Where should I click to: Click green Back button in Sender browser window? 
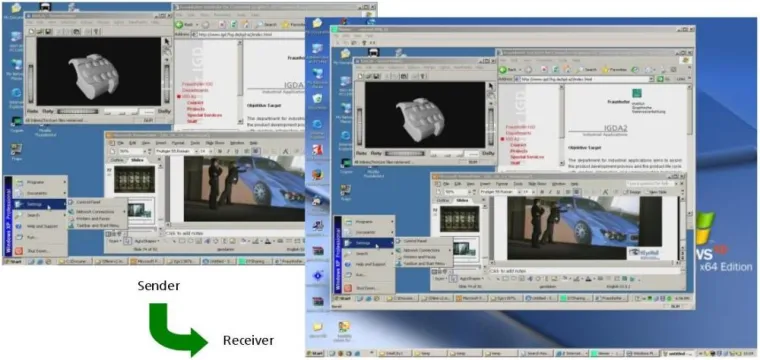click(x=179, y=24)
